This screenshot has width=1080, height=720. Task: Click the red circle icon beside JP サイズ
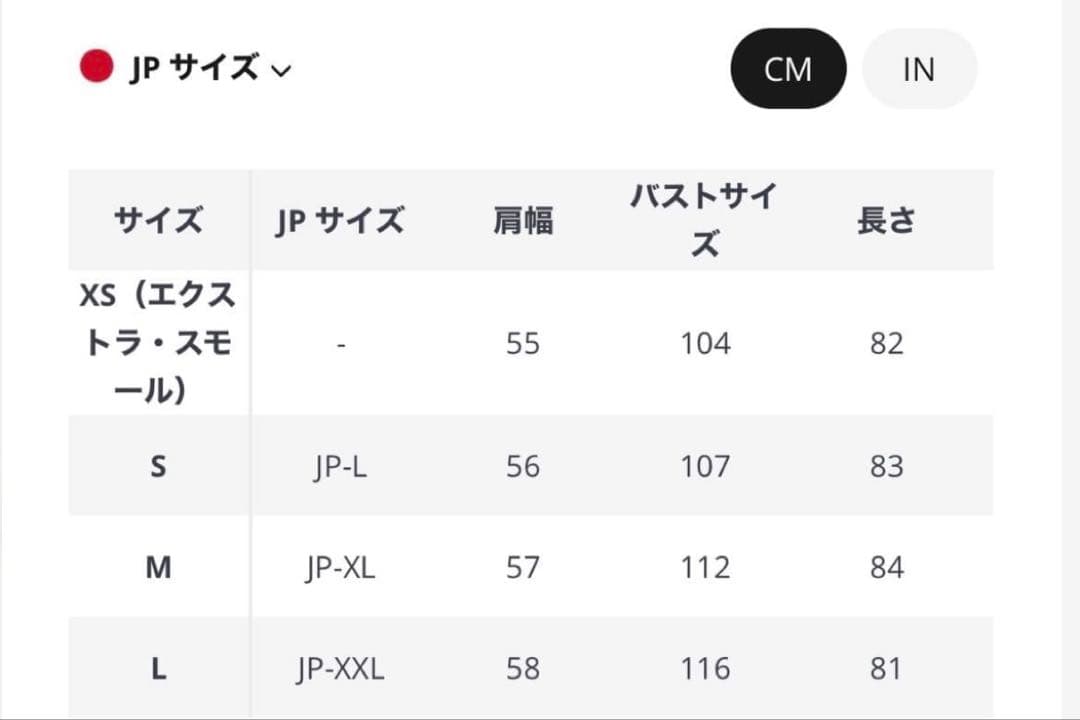[95, 68]
